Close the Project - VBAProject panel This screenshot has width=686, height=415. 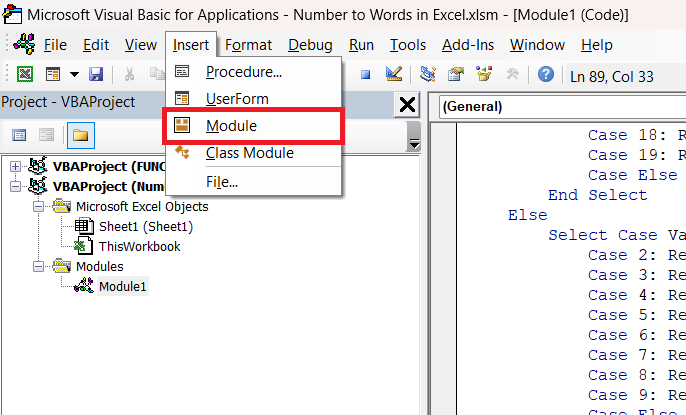pyautogui.click(x=407, y=105)
